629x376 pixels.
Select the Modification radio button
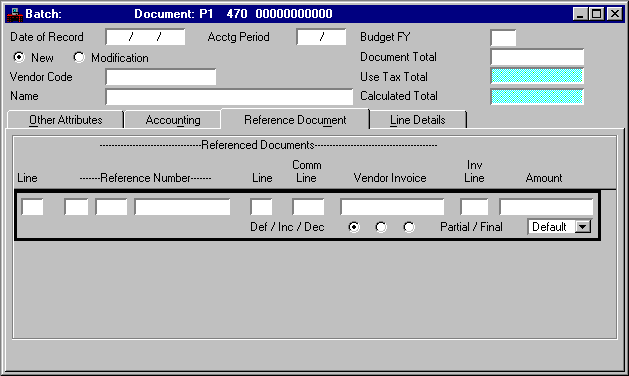click(x=79, y=57)
